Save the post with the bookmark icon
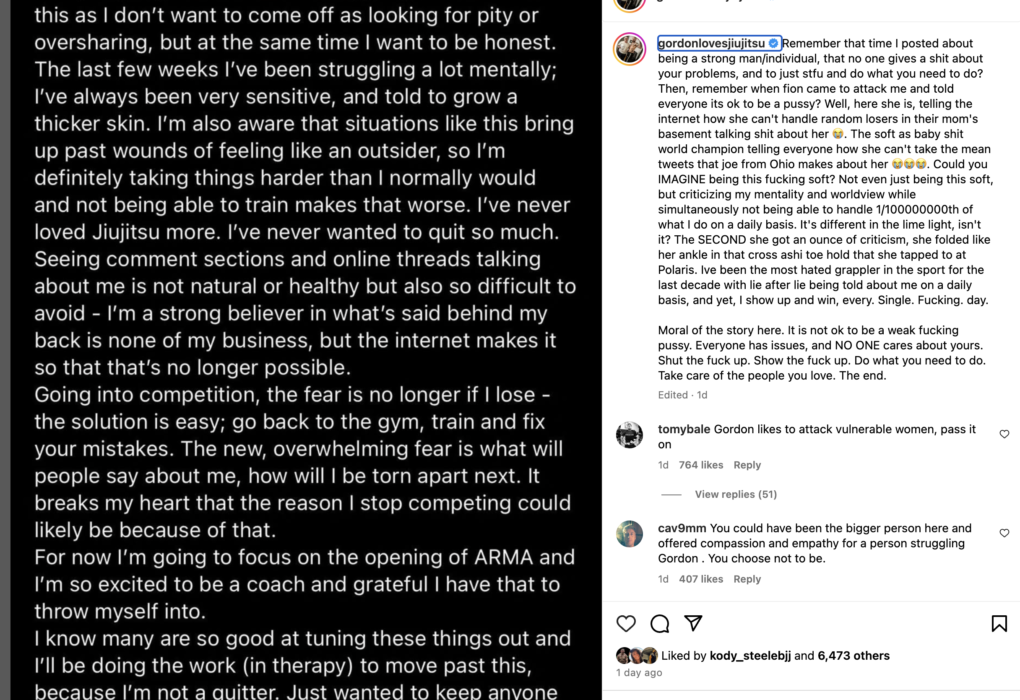Viewport: 1020px width, 700px height. point(998,624)
